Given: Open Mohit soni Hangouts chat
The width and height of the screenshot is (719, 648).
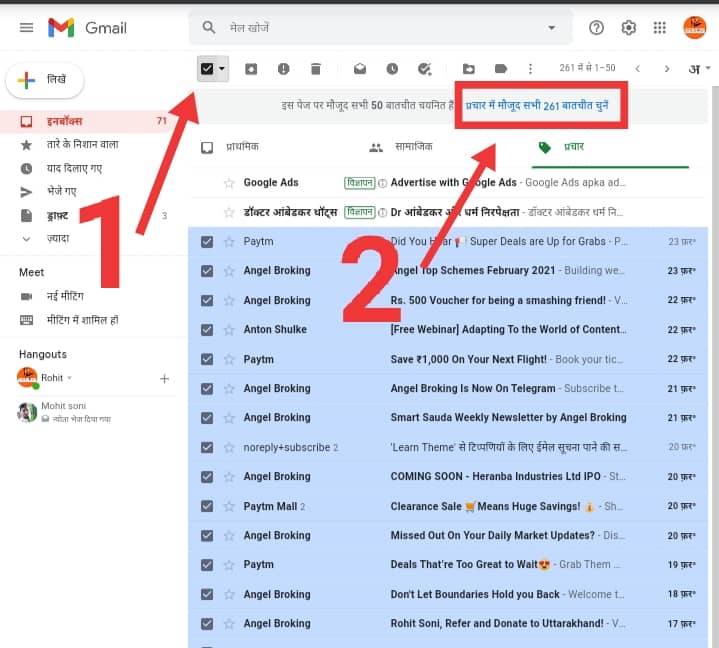Looking at the screenshot, I should click(64, 412).
